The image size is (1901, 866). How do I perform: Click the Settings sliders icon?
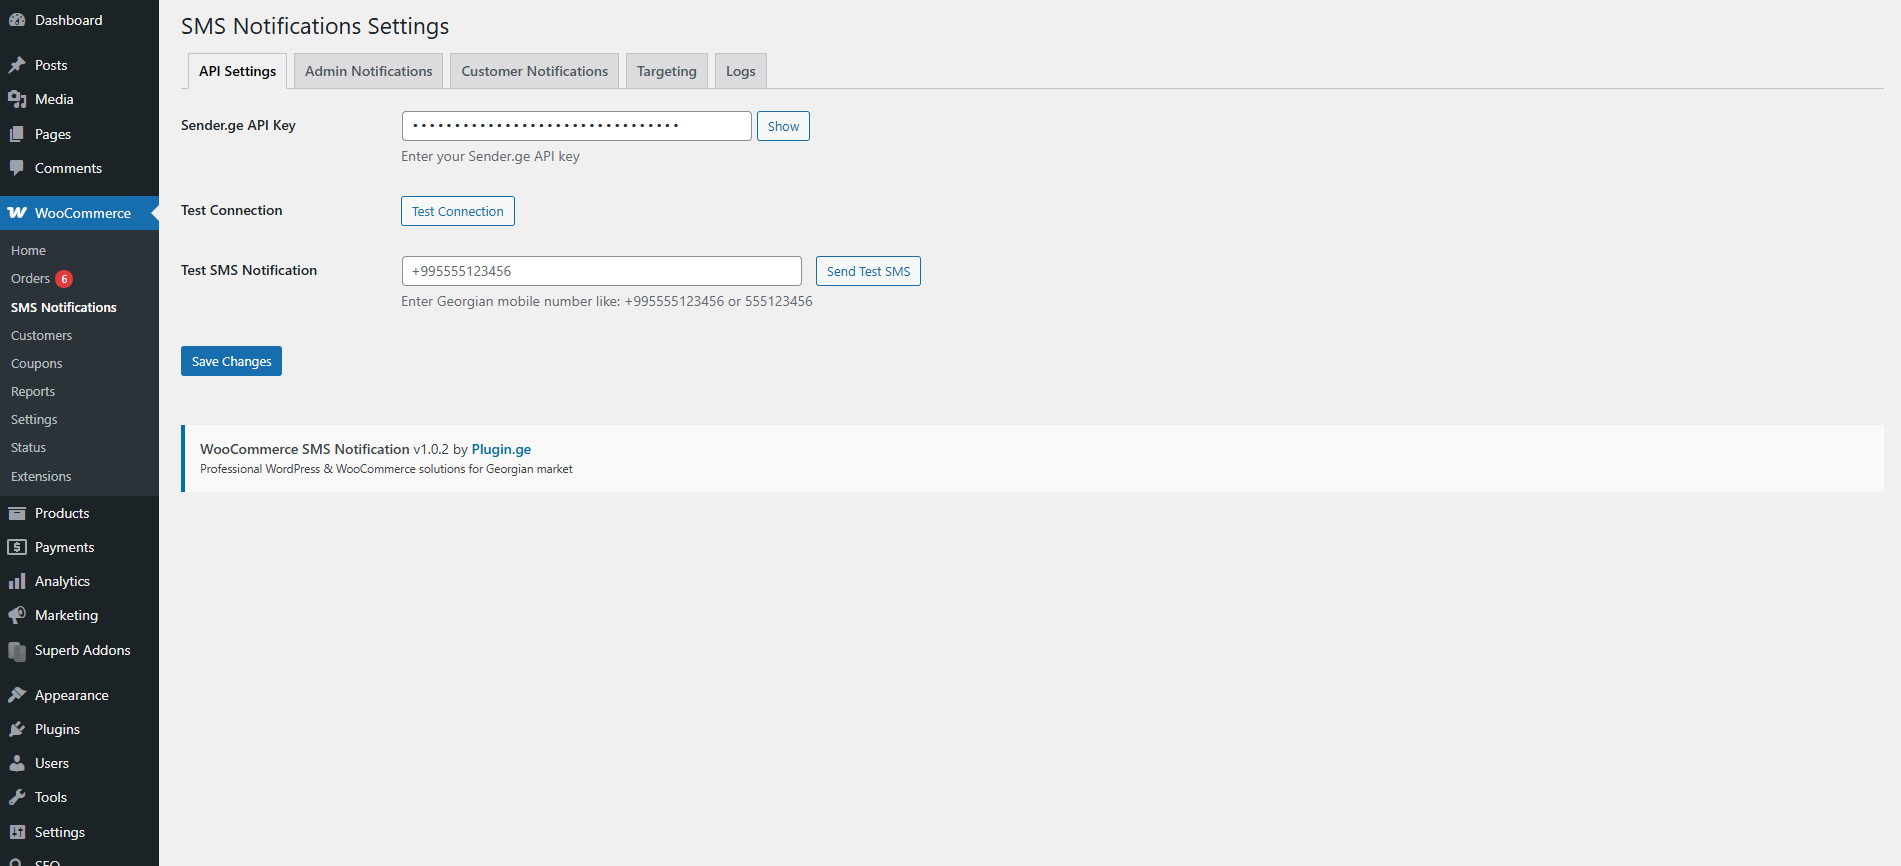tap(17, 832)
